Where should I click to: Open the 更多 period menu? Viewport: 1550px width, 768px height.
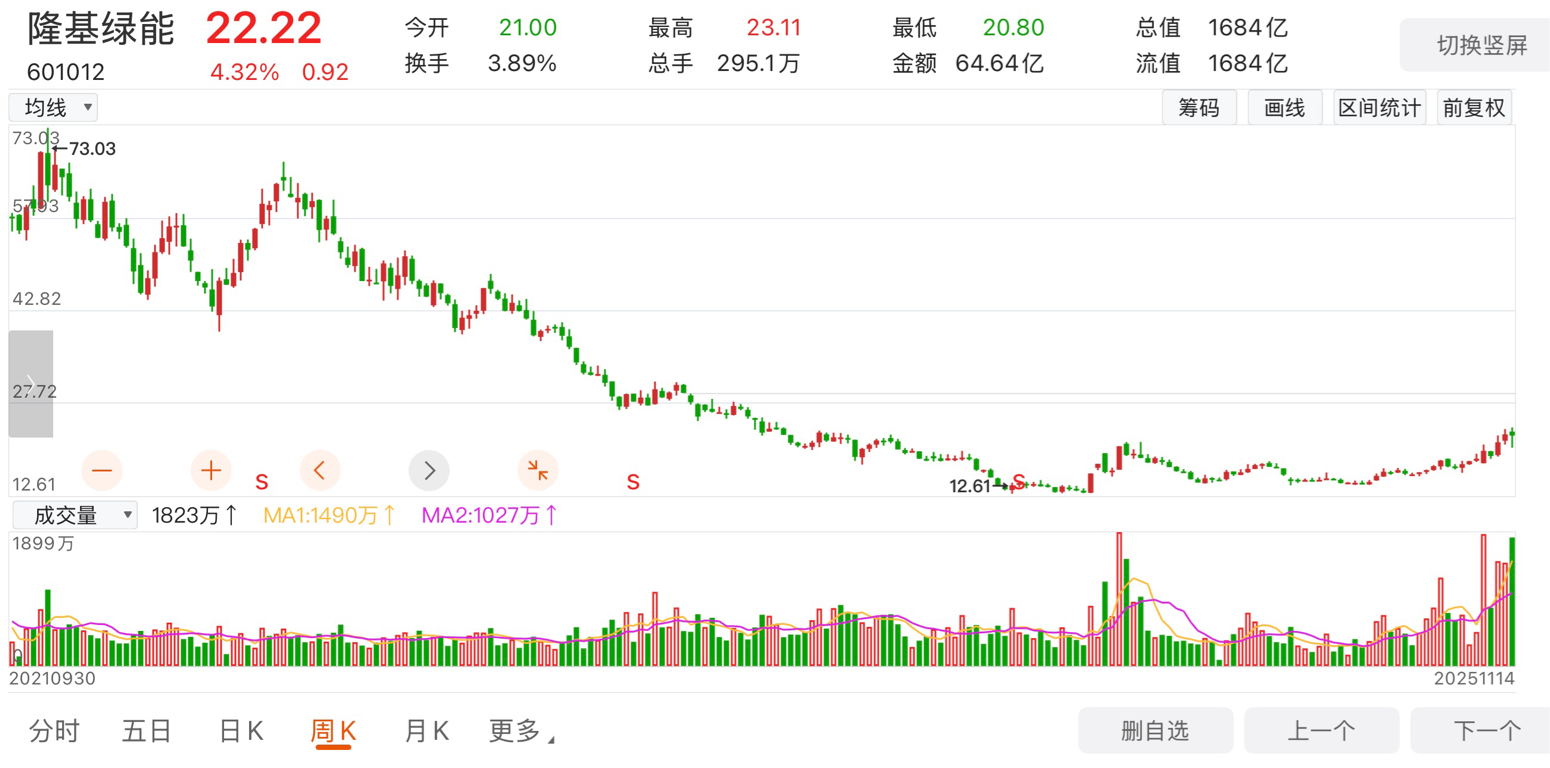click(521, 732)
